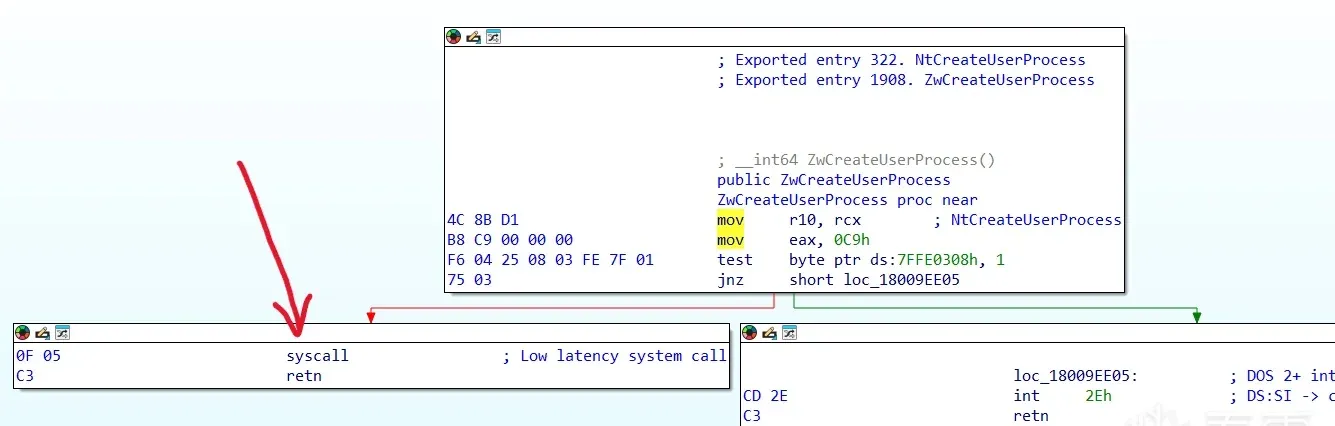
Task: Click 'retn' in the int 2Eh node
Action: 1031,416
